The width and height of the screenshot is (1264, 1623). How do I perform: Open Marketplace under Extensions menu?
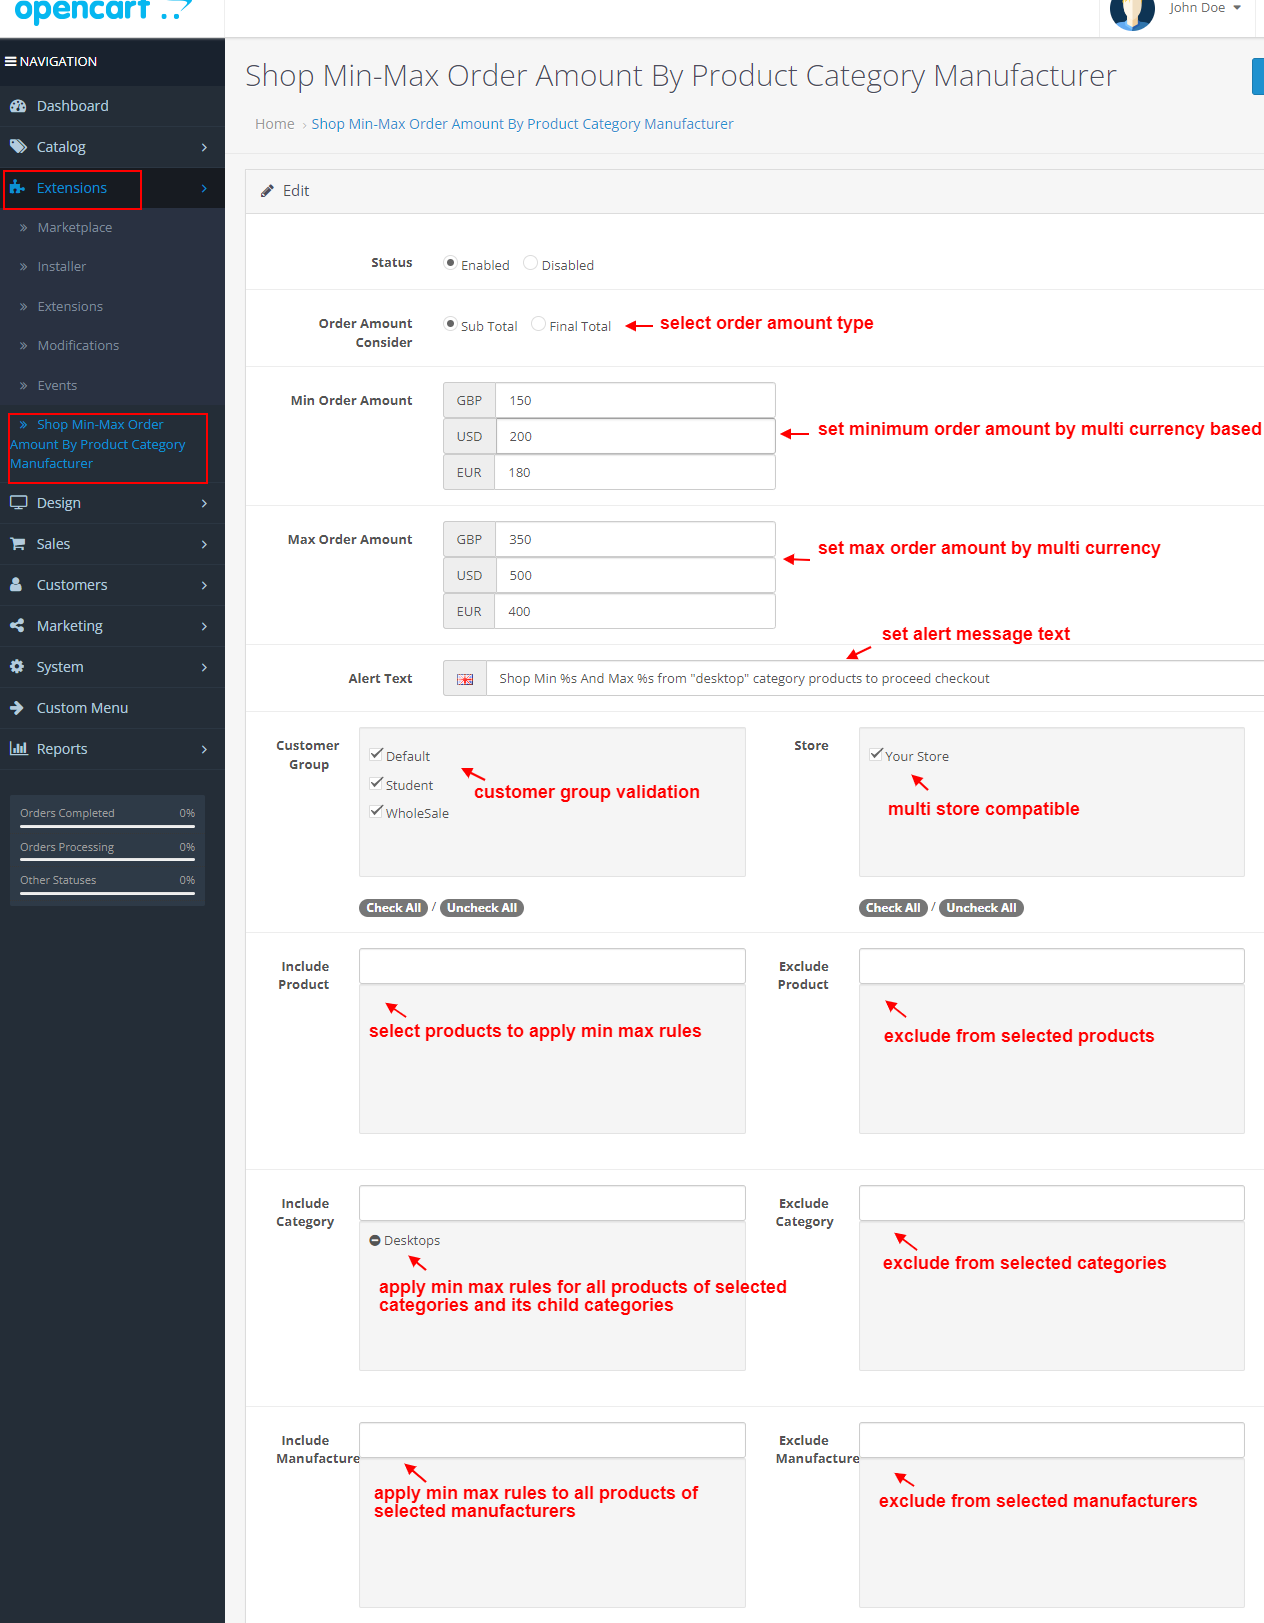pyautogui.click(x=75, y=228)
